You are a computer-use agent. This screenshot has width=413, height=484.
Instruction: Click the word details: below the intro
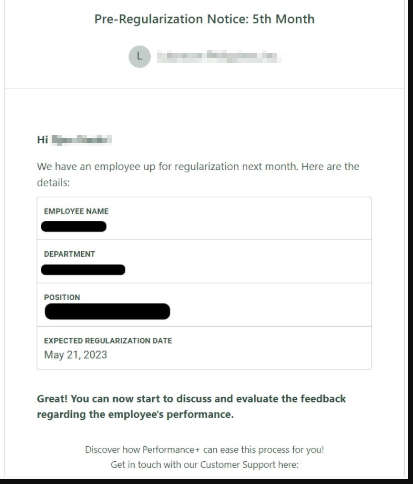coord(53,182)
